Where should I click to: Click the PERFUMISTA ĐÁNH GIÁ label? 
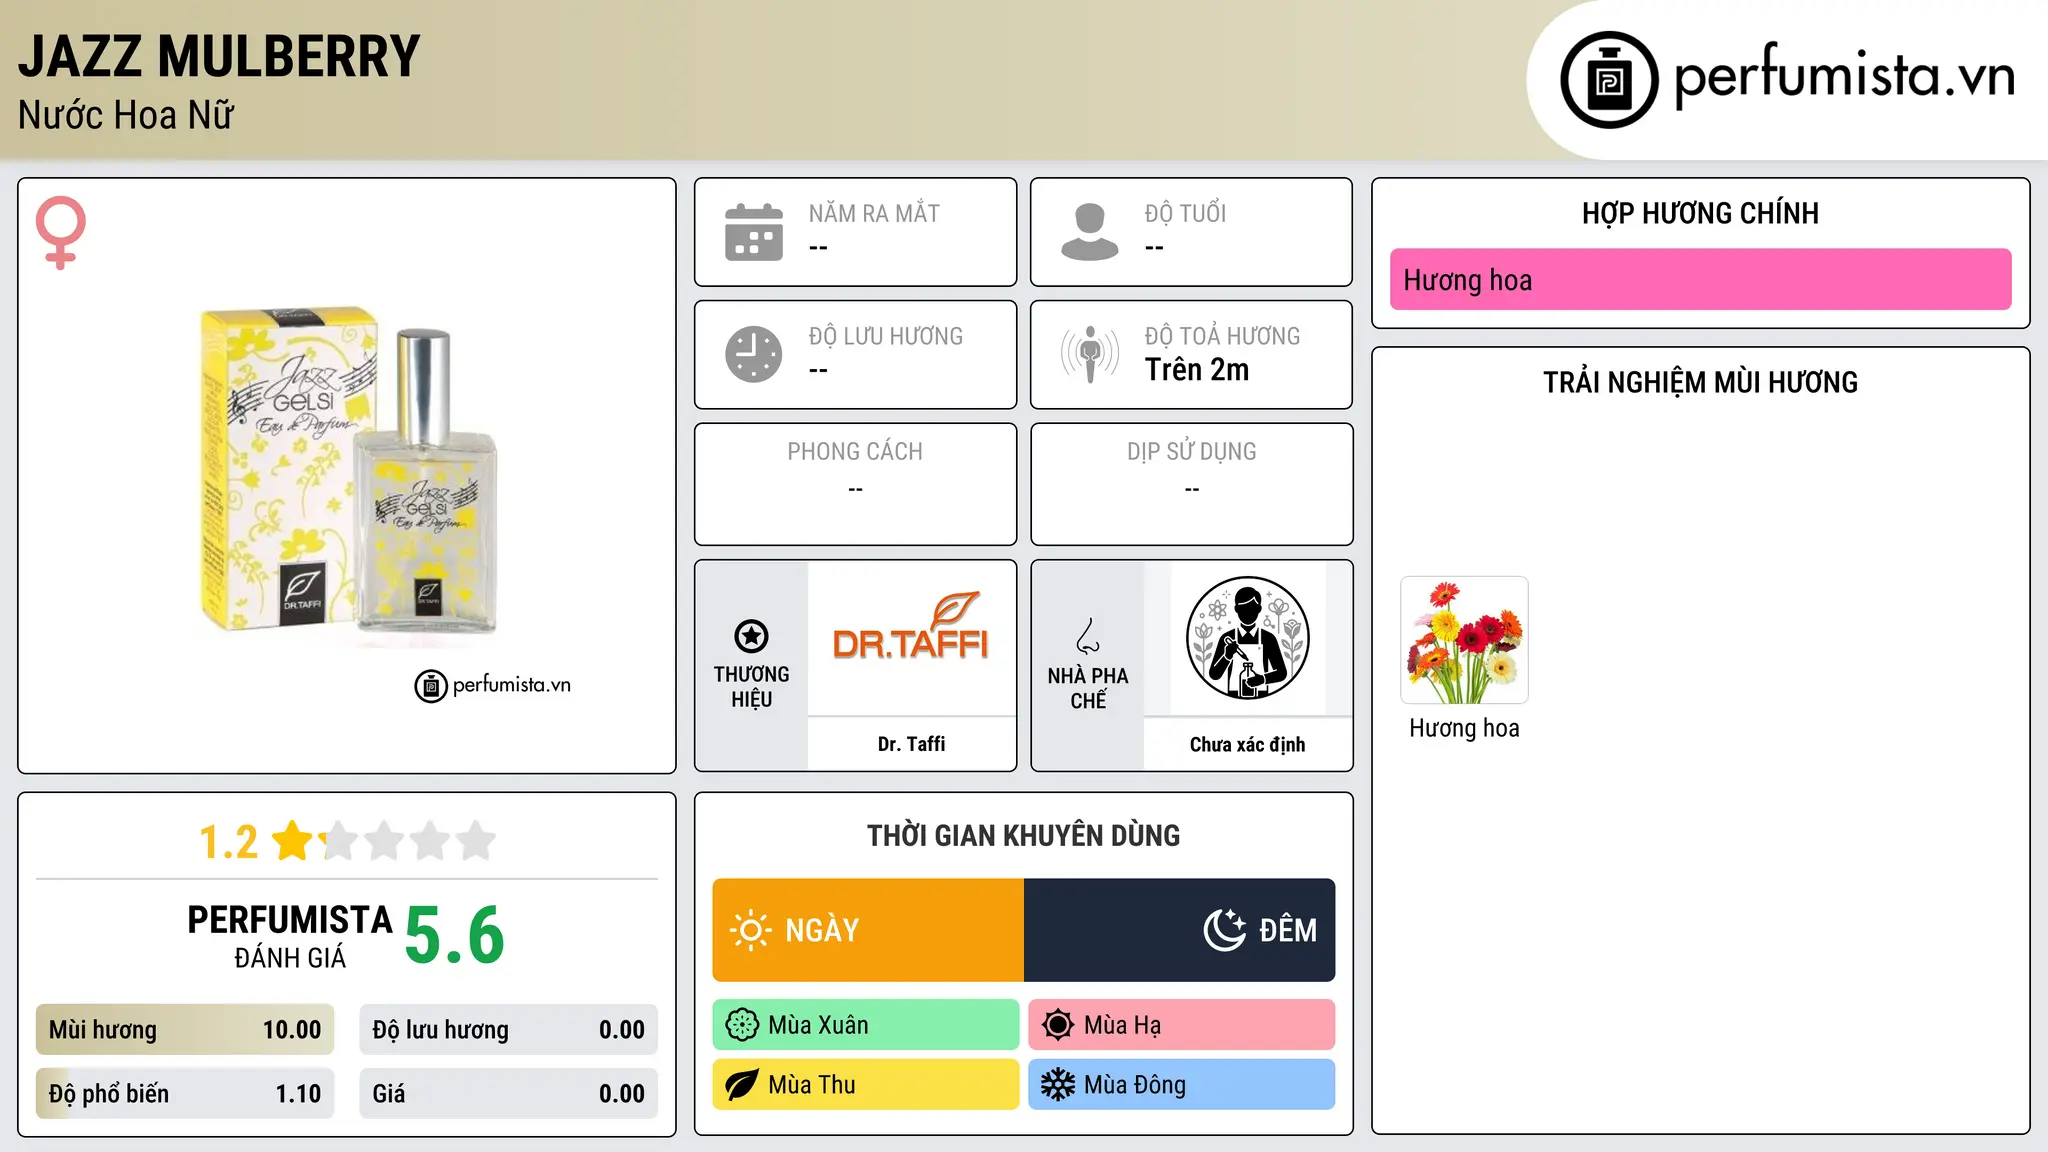pyautogui.click(x=290, y=936)
